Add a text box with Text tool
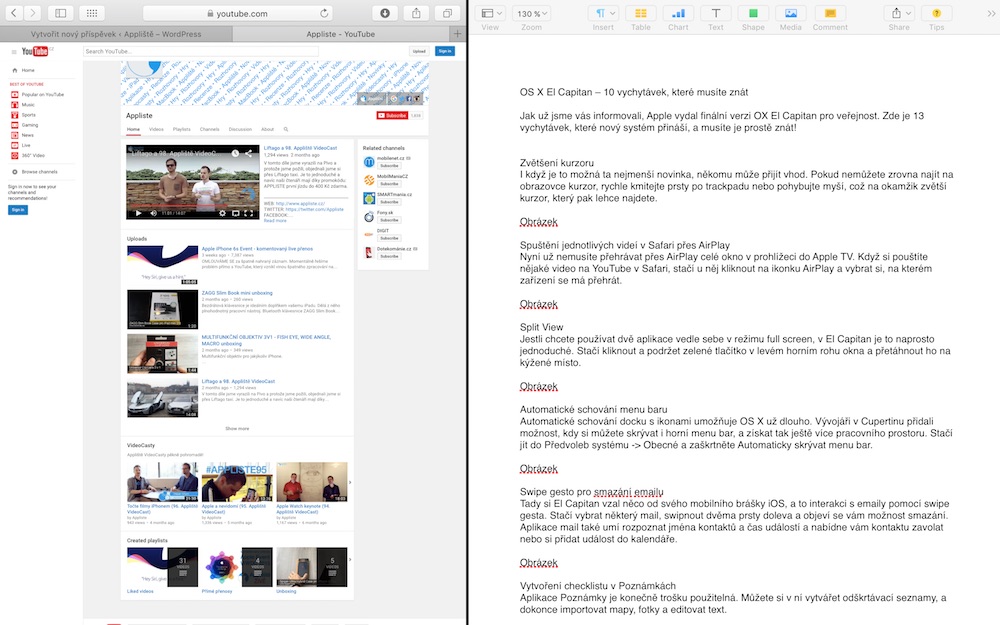Screen dimensions: 1000x625 [715, 14]
